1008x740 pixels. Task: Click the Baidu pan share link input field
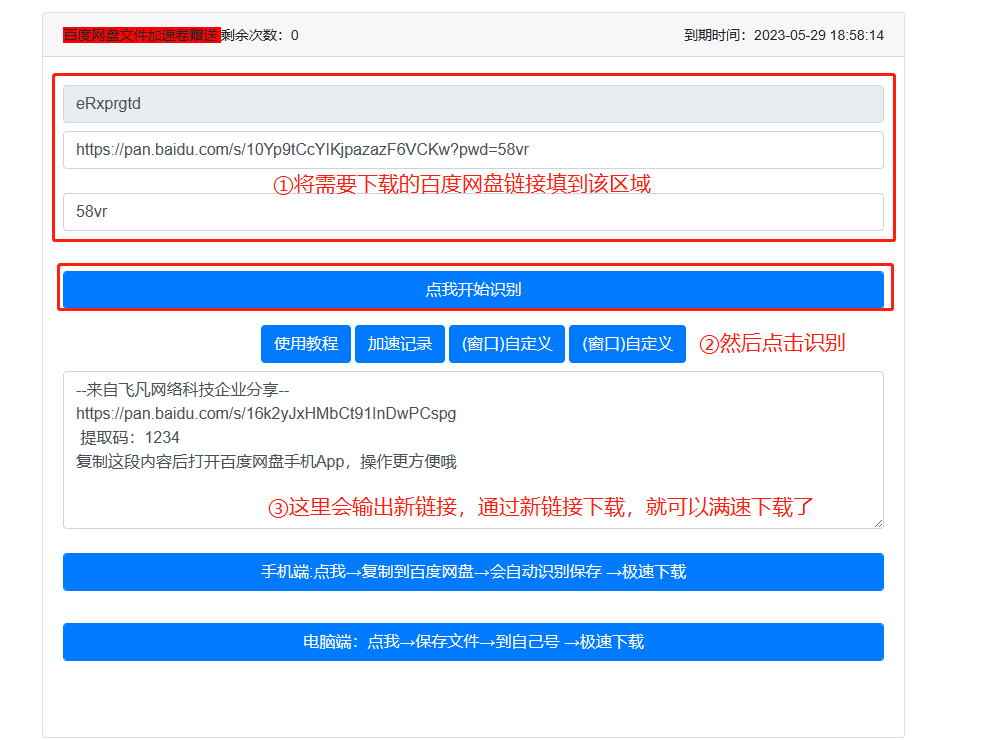(474, 150)
